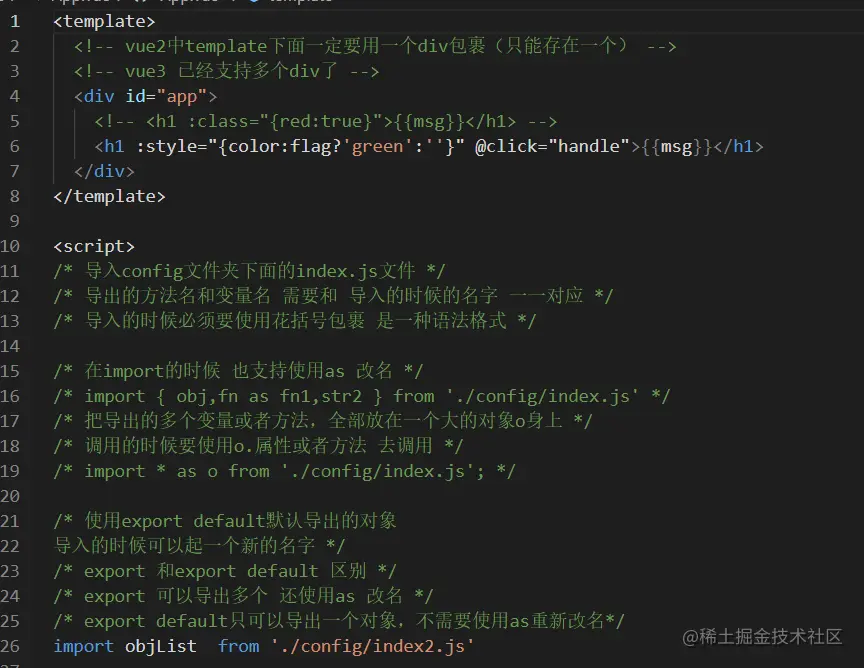Click the comment about vue2 template needing one div

pyautogui.click(x=375, y=46)
